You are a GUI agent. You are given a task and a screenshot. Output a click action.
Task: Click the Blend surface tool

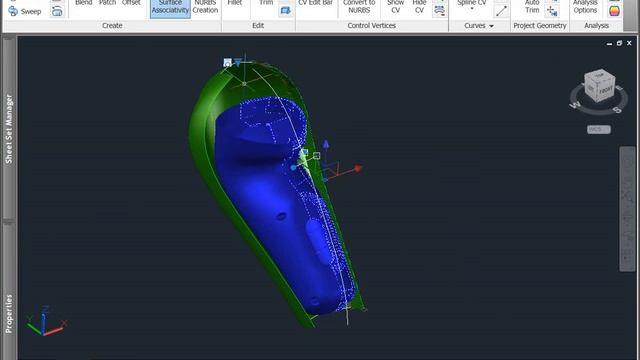coord(84,3)
